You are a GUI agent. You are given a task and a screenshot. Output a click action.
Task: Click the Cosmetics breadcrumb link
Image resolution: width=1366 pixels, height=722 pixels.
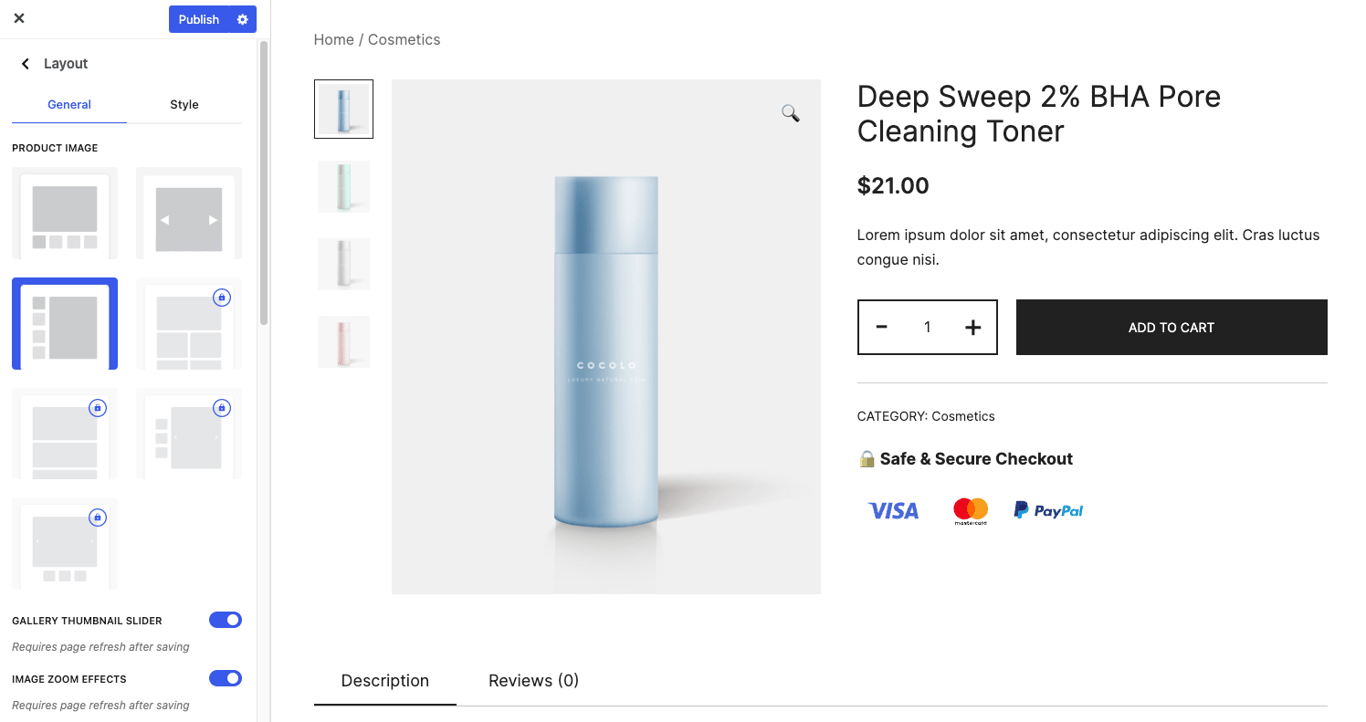click(404, 39)
